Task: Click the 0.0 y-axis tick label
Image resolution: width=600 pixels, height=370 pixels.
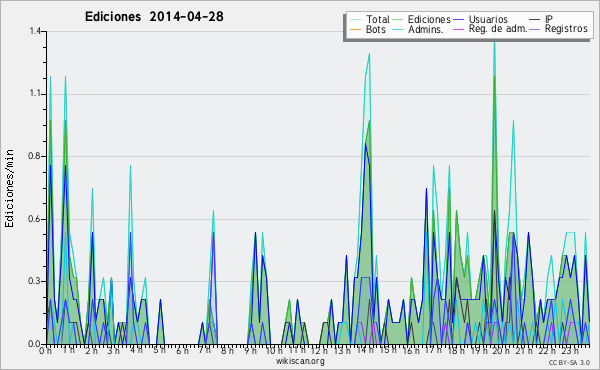Action: pos(35,344)
